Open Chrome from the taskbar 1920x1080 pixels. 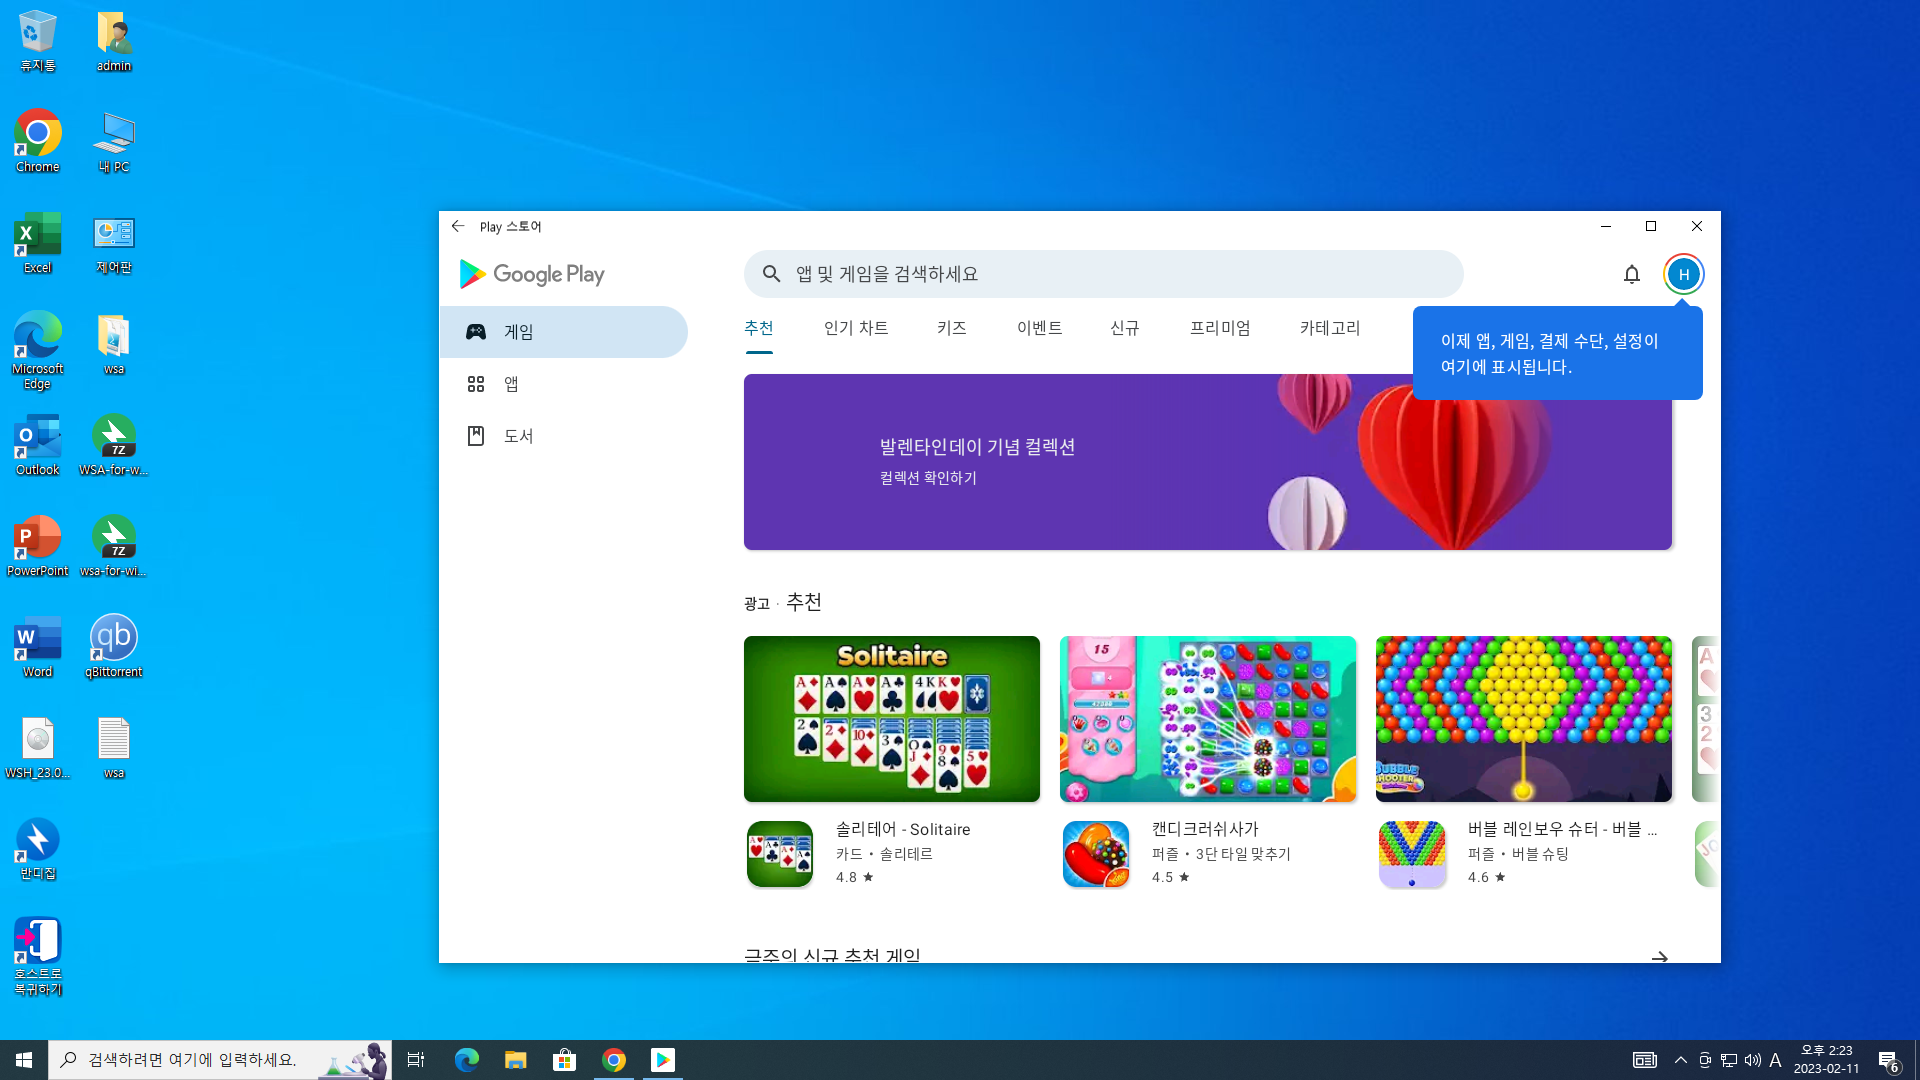tap(614, 1060)
